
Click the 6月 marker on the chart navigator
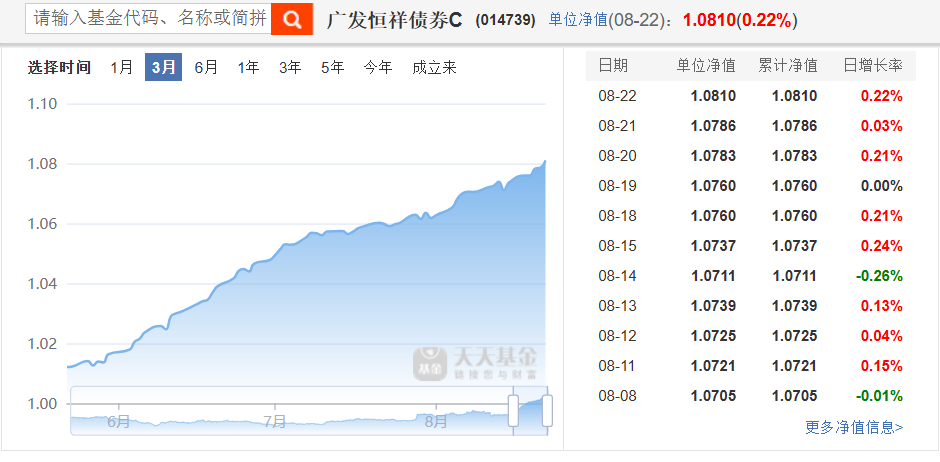tap(119, 421)
